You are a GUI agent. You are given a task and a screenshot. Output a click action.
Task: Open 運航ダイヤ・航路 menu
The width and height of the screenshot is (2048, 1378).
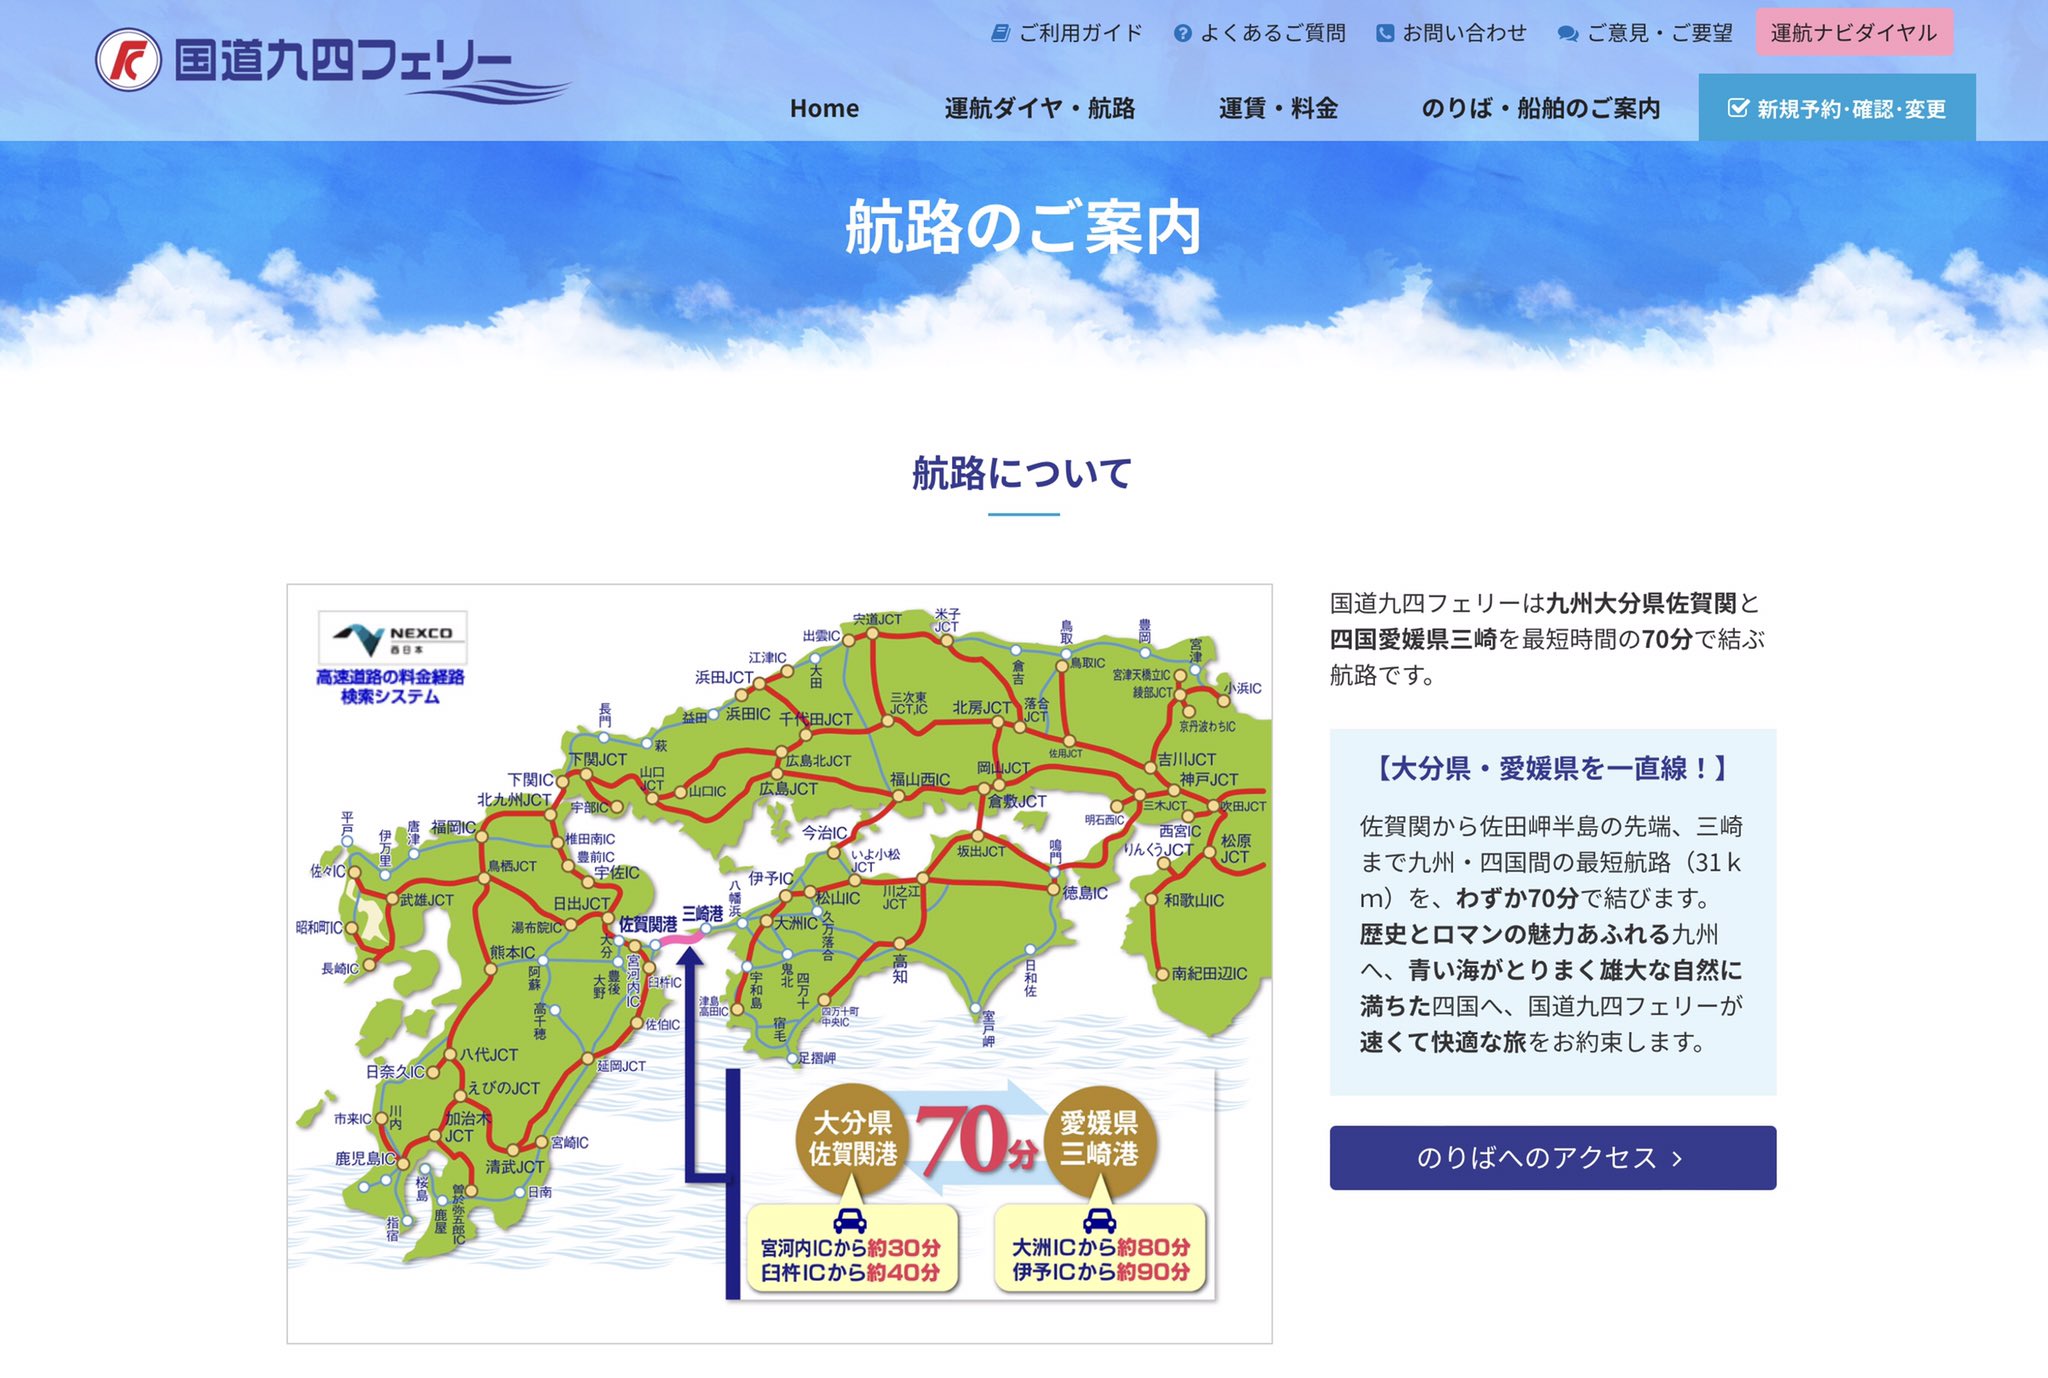(1040, 108)
